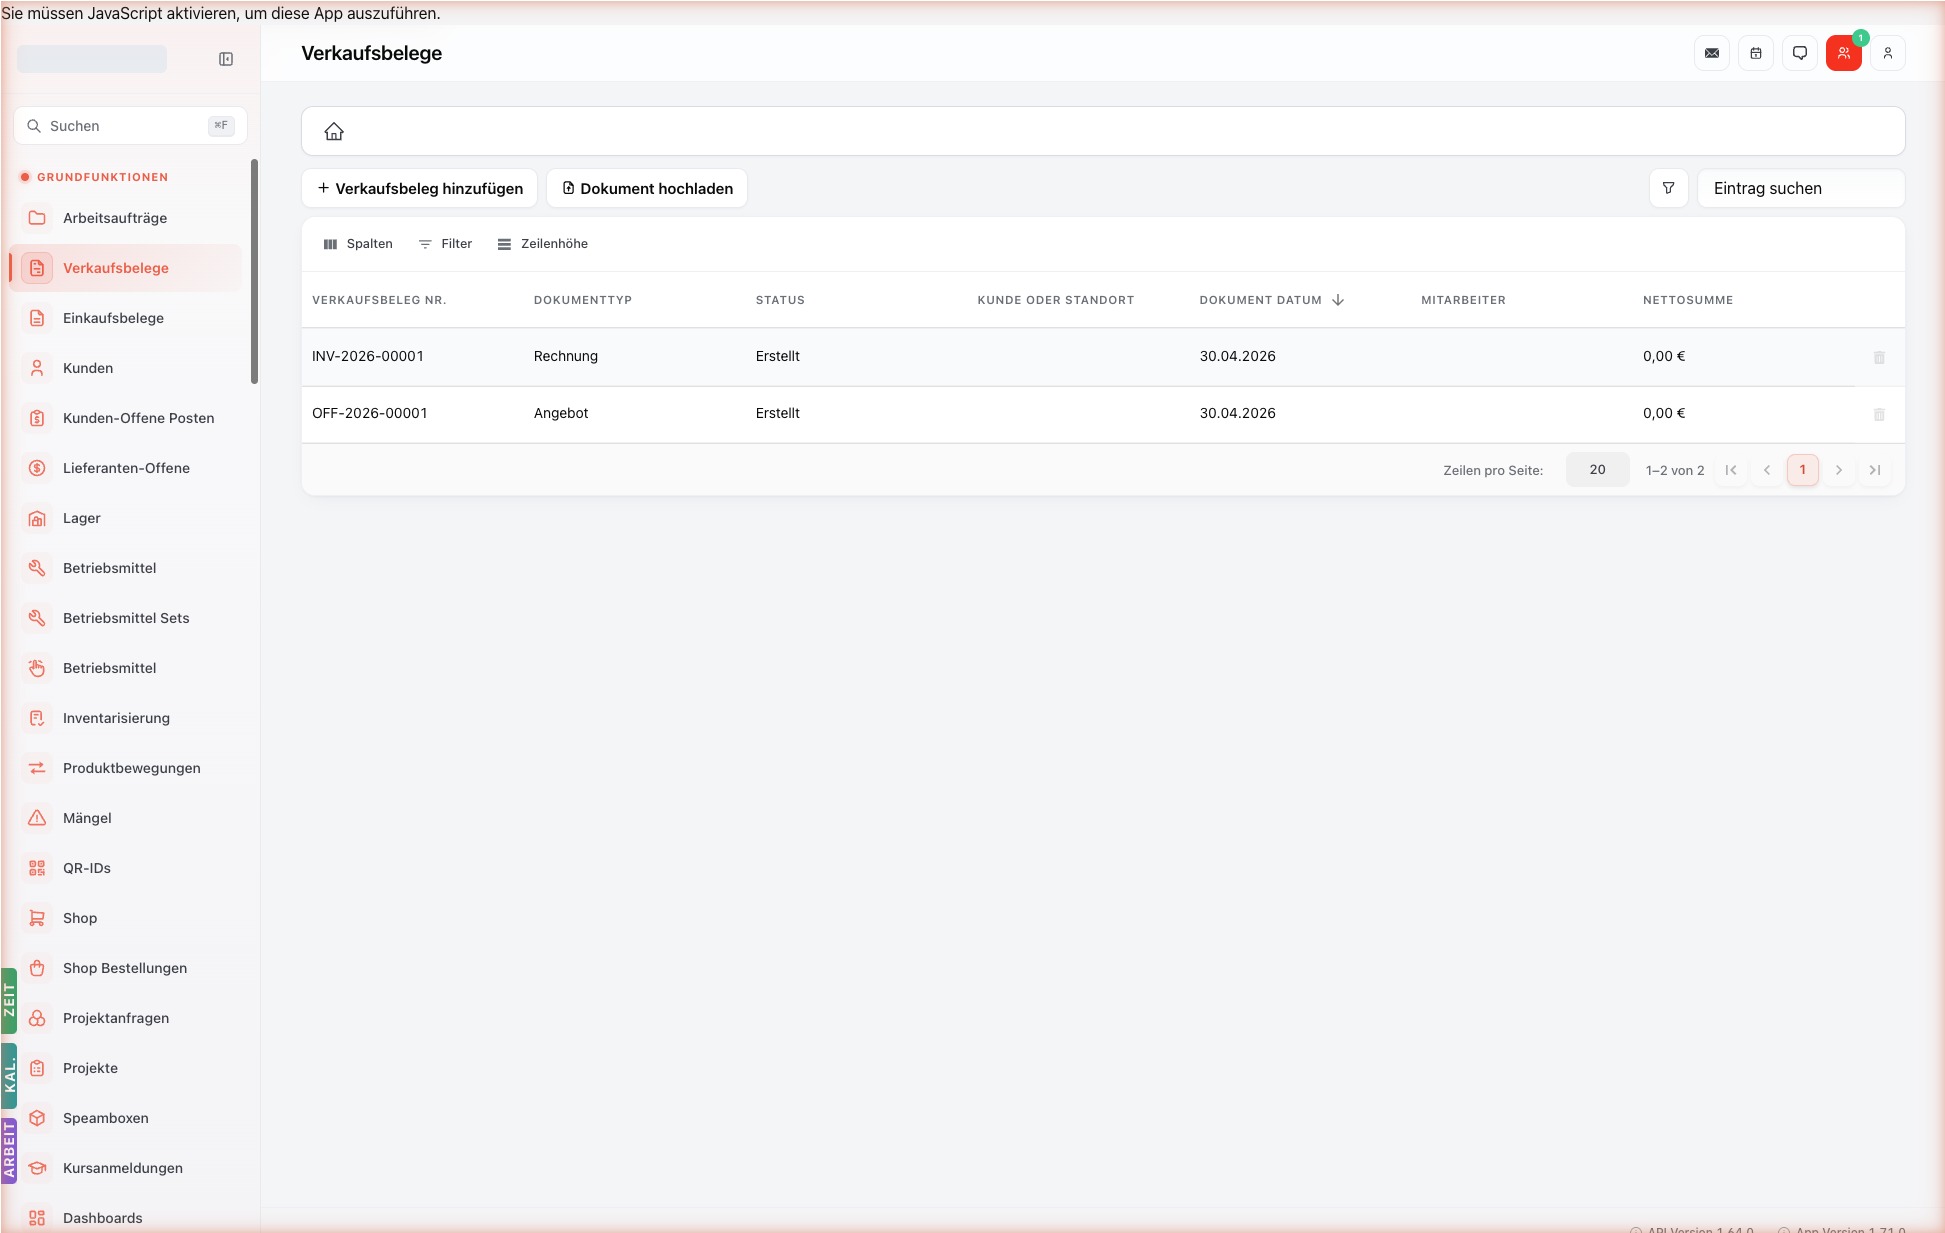Collapse the sidebar with the panel icon

(226, 59)
